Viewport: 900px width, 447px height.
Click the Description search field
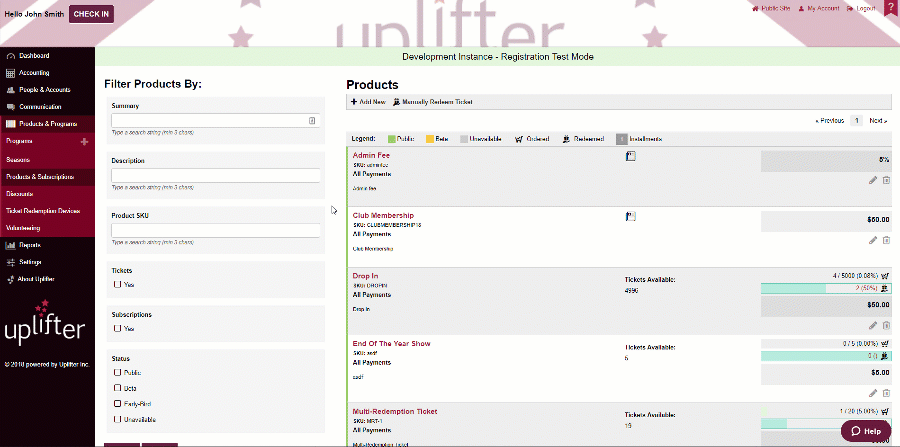click(x=216, y=175)
